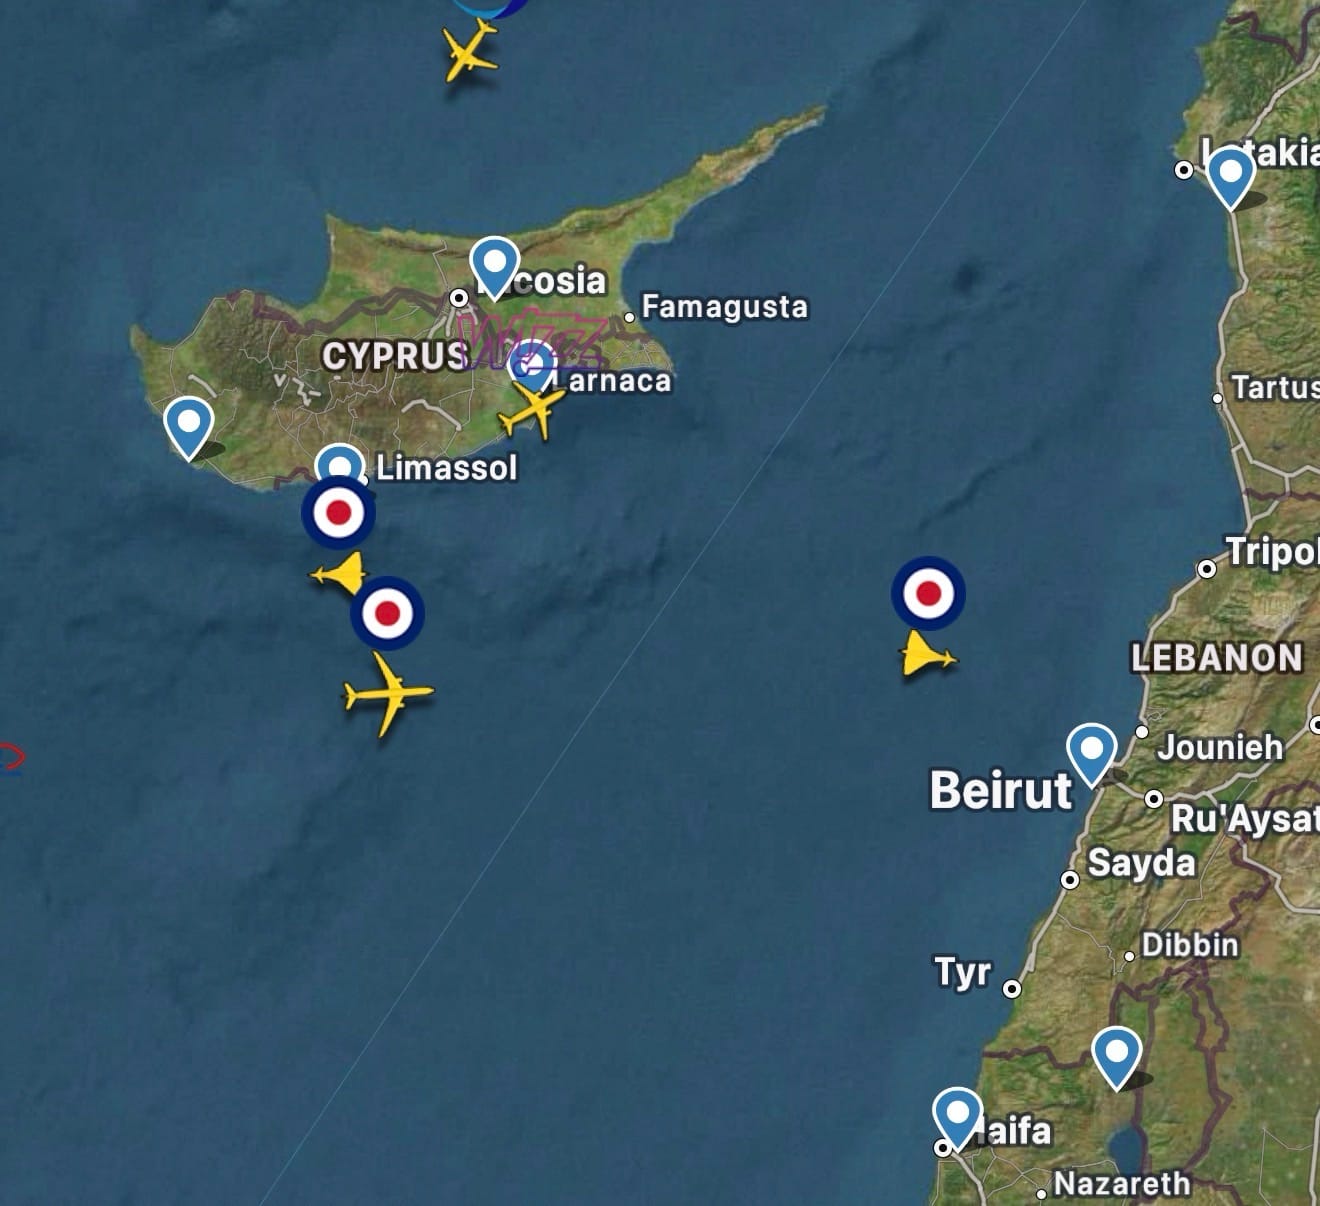1320x1206 pixels.
Task: Click the RAF roundel just below Limassol
Action: 338,513
